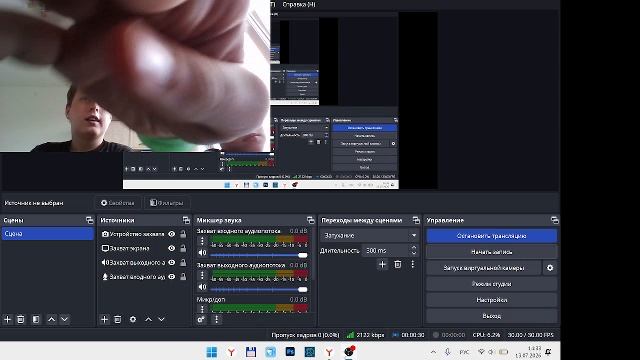Open Photoshop from the taskbar
The height and width of the screenshot is (360, 640).
[290, 351]
